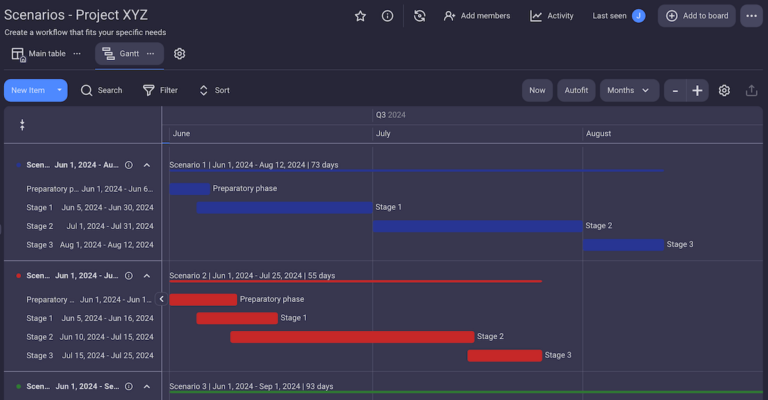
Task: Collapse the Scenario 1 group
Action: click(147, 165)
